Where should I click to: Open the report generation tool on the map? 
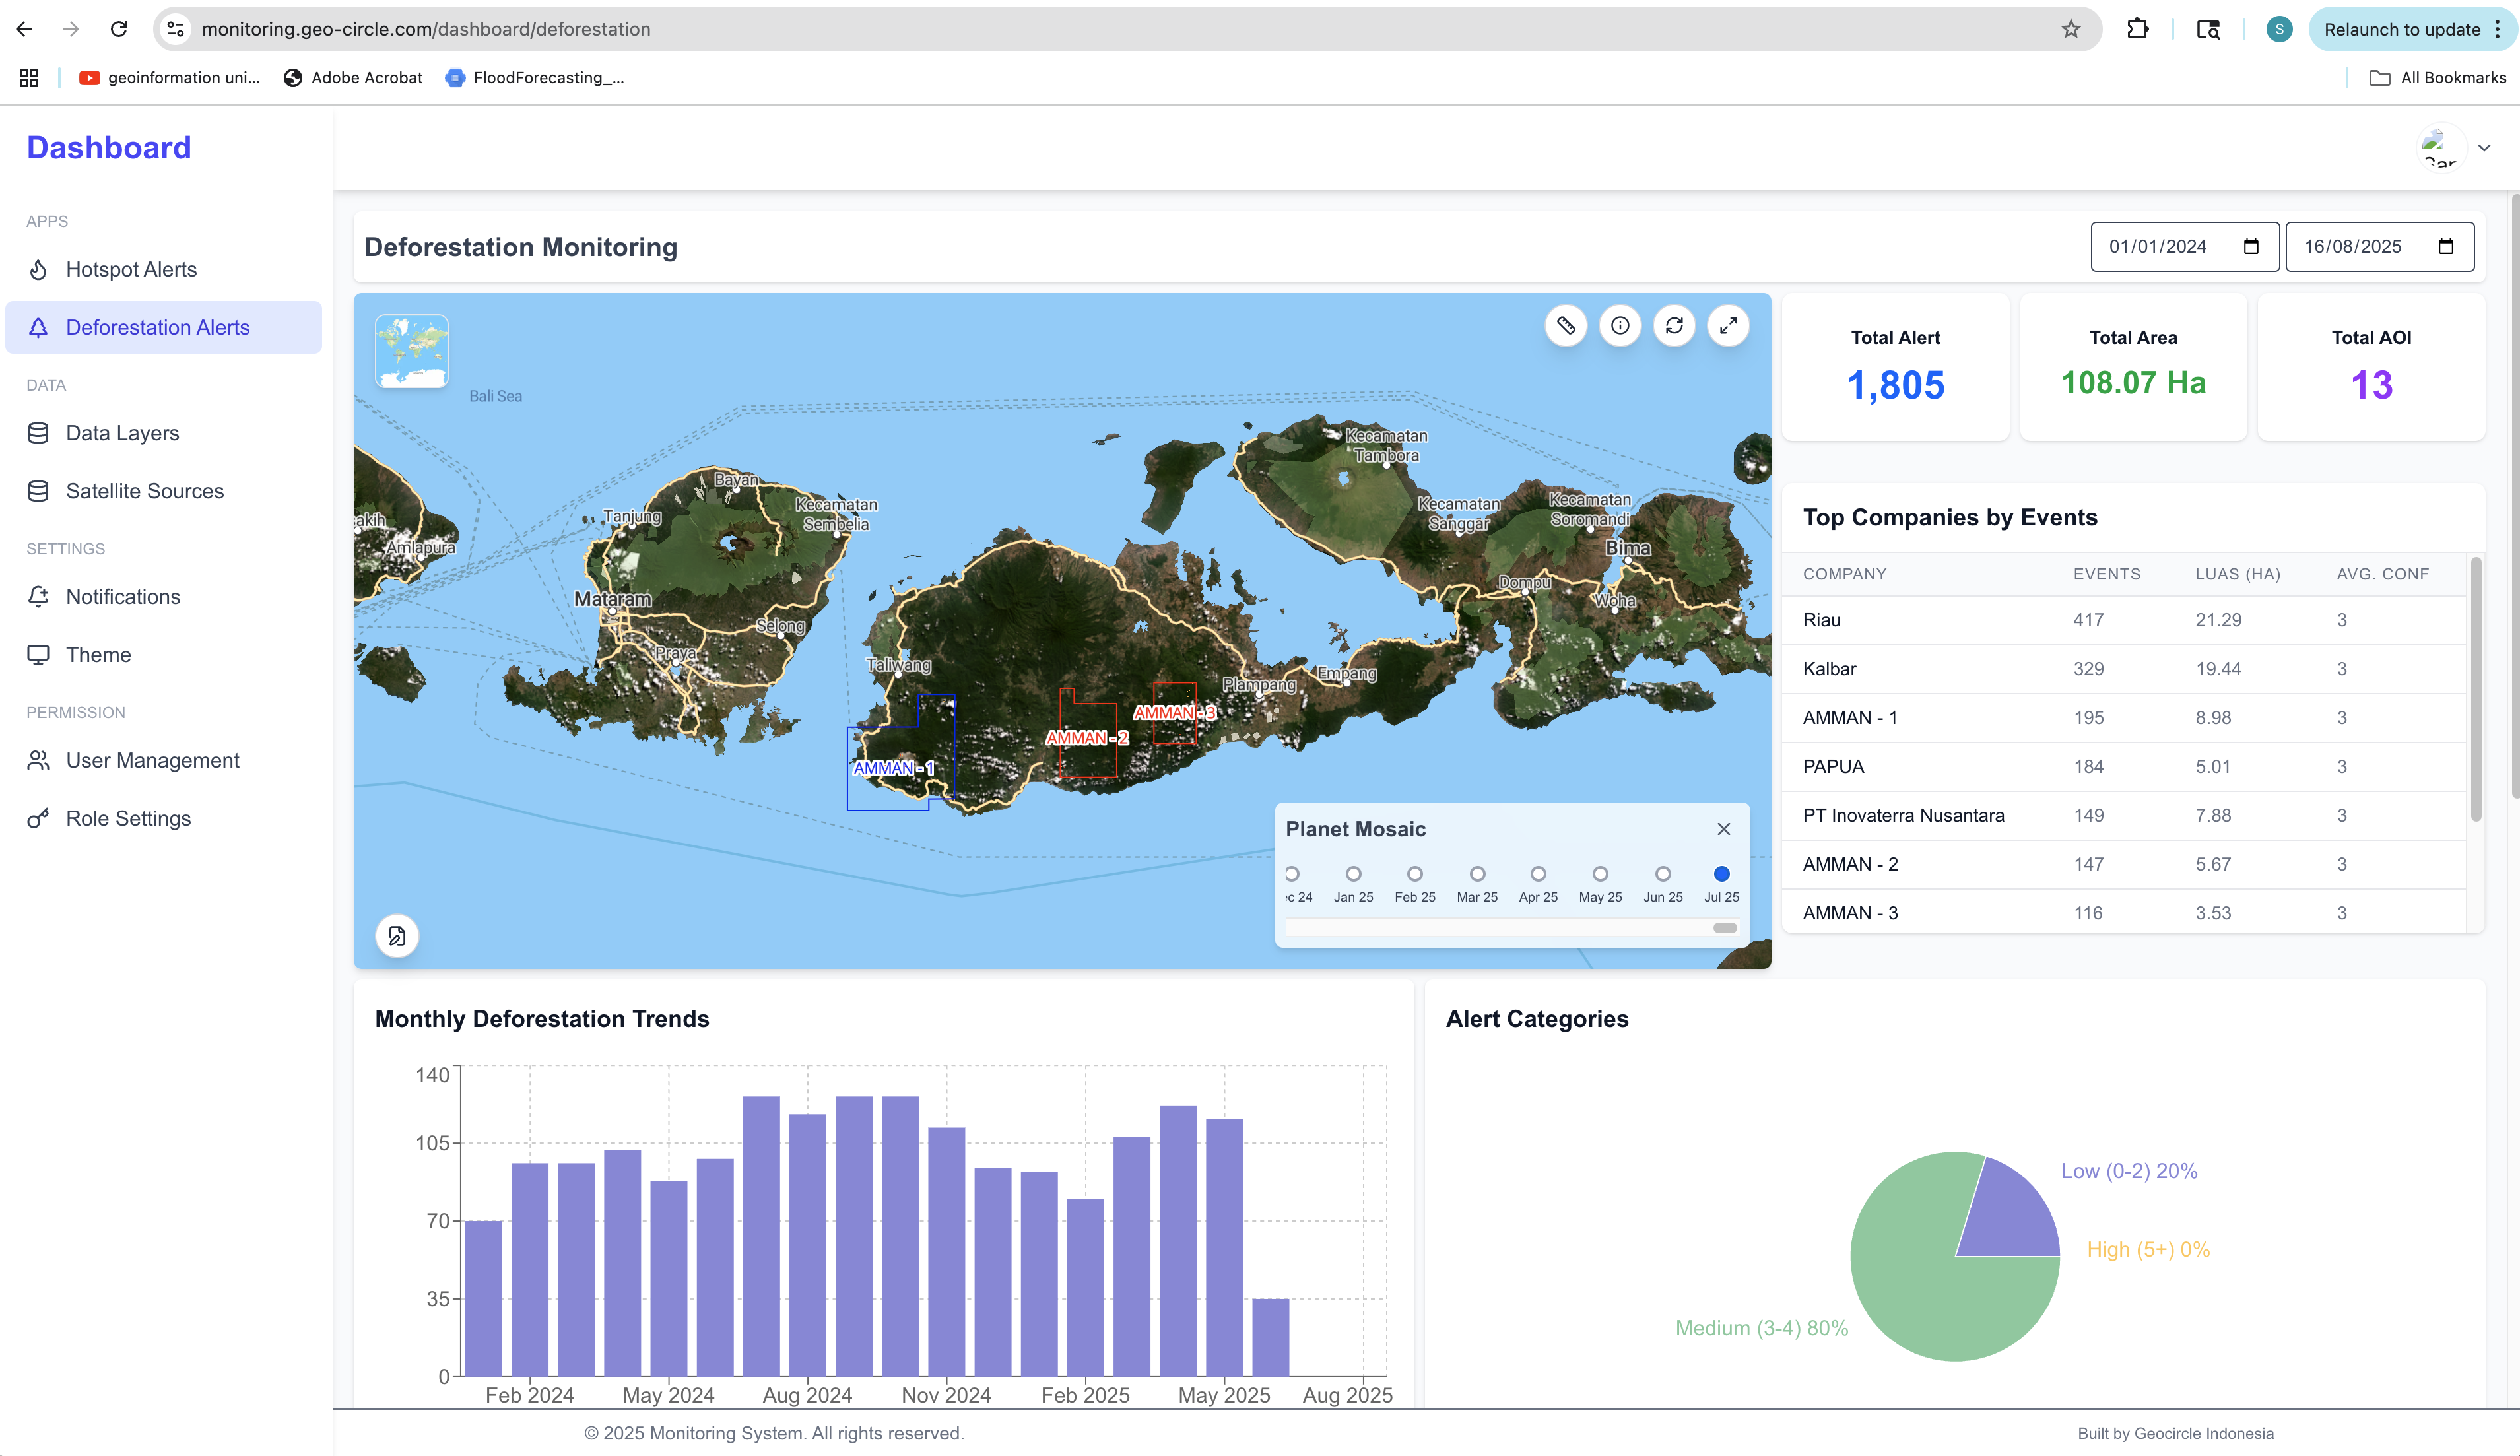point(397,936)
